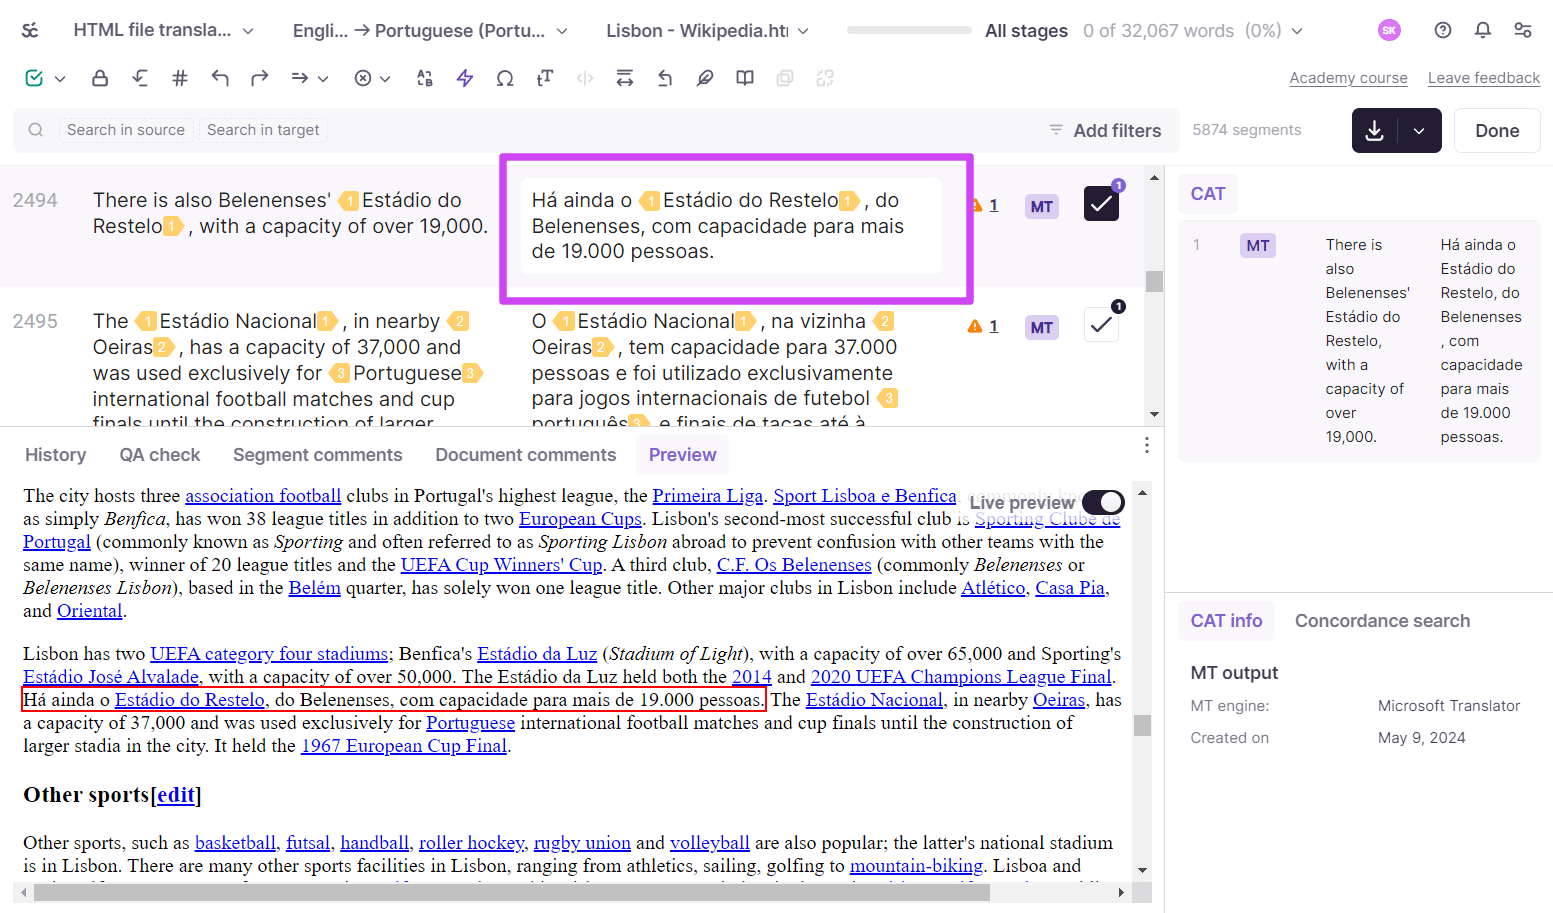This screenshot has width=1553, height=913.
Task: Open the download options arrow dropdown
Action: click(x=1419, y=131)
